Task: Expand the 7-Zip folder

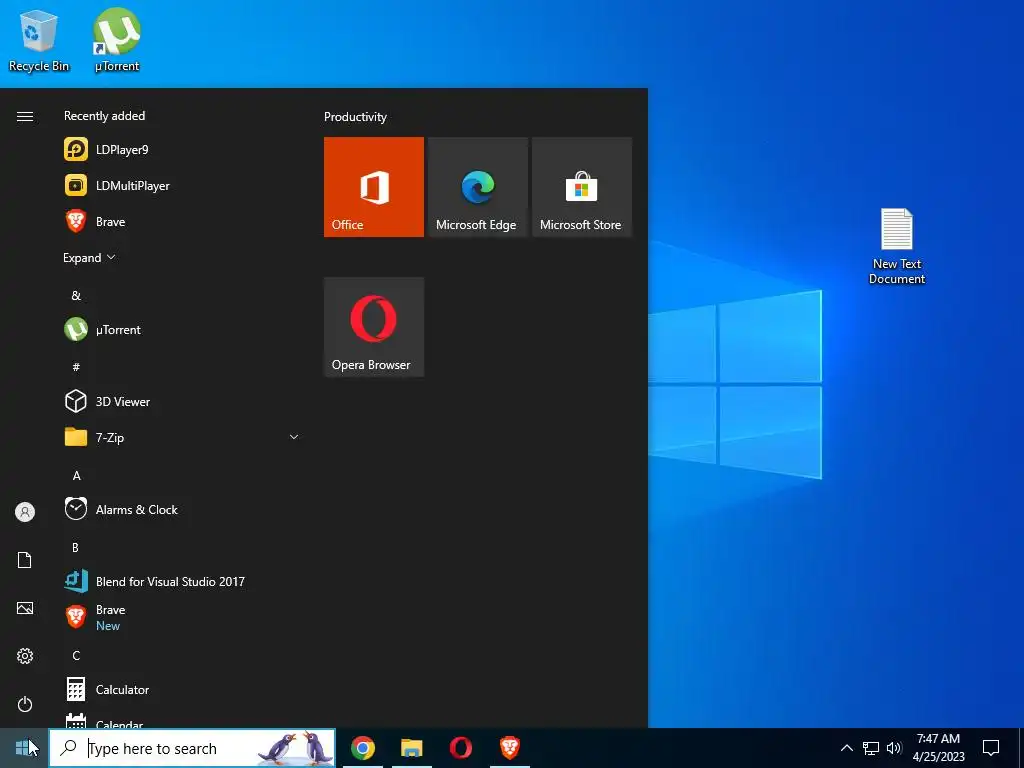Action: point(183,438)
